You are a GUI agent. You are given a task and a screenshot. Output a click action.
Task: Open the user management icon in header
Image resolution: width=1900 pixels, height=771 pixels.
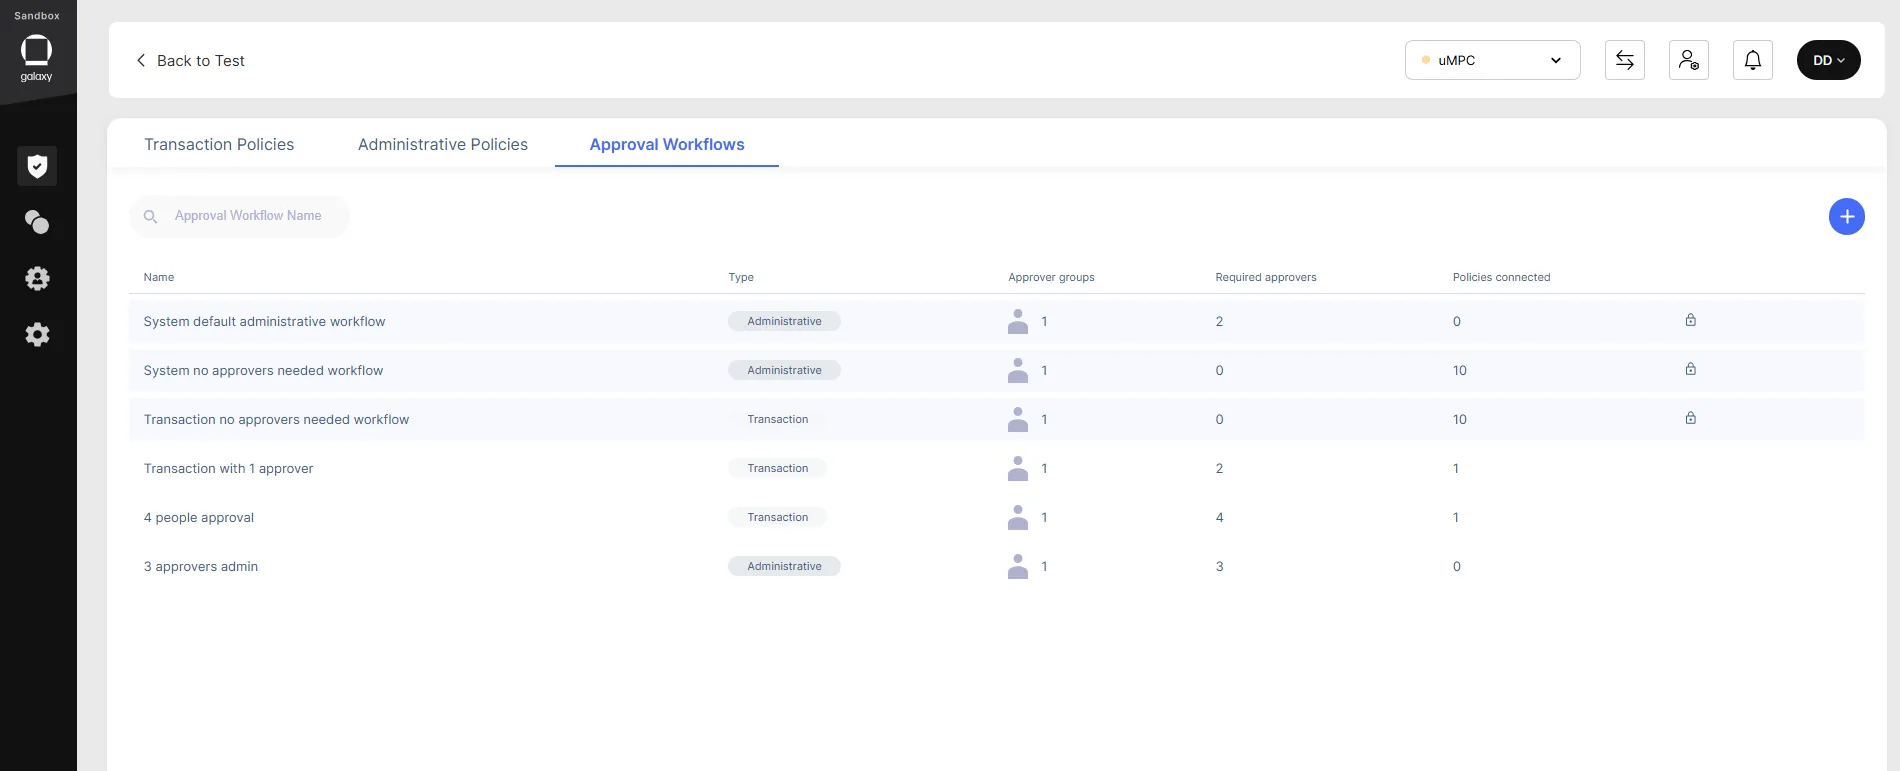click(1689, 60)
